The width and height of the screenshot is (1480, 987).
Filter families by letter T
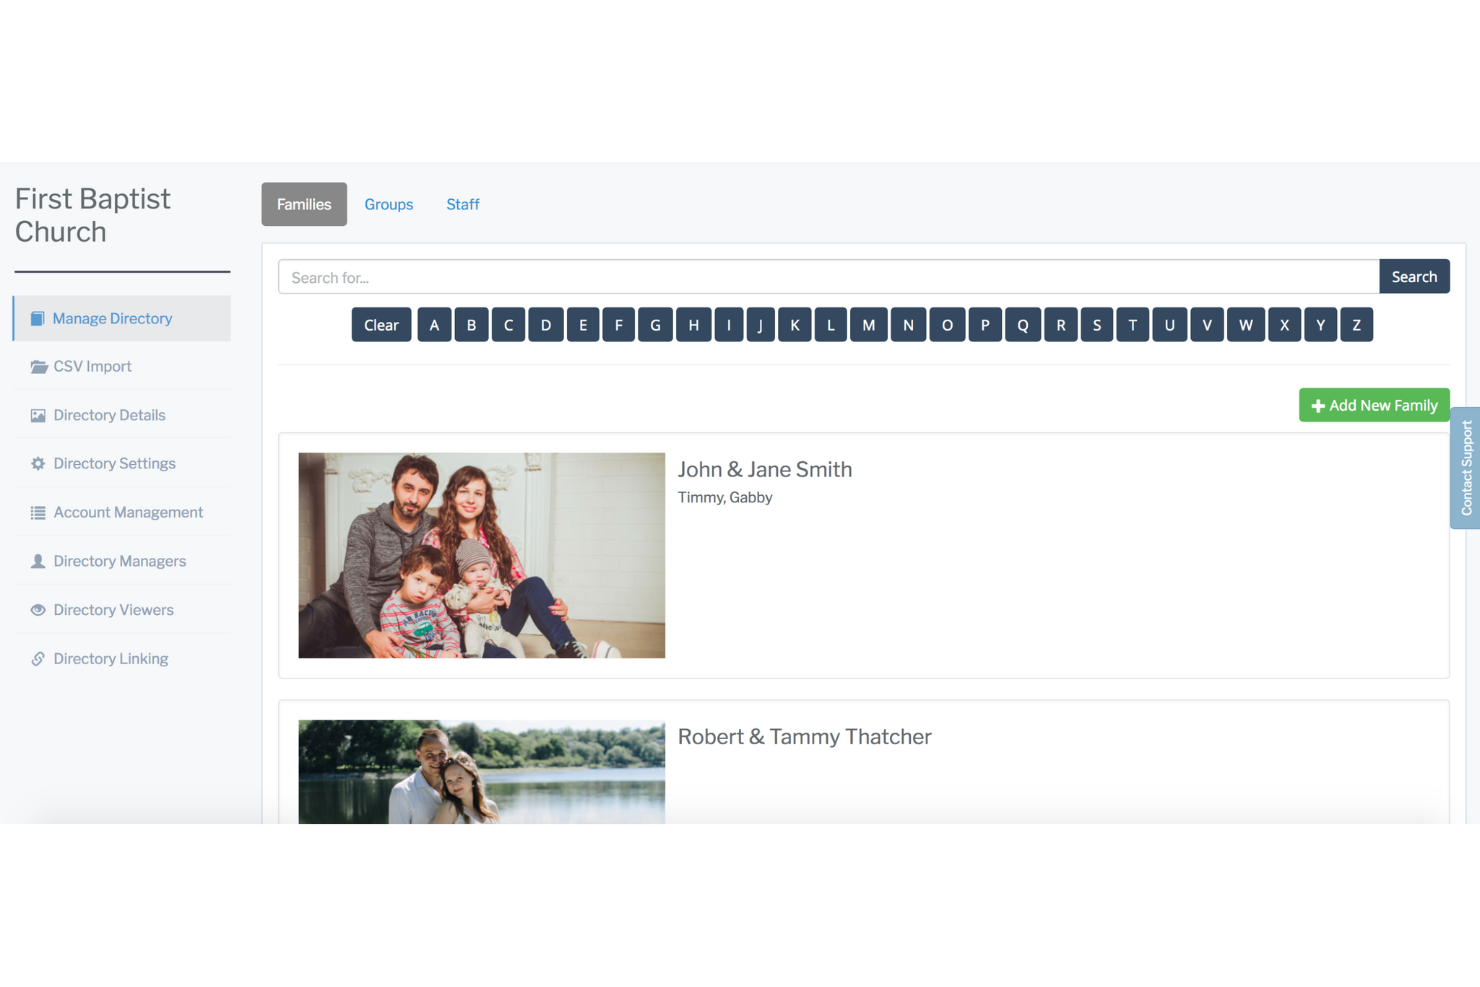[x=1132, y=325]
